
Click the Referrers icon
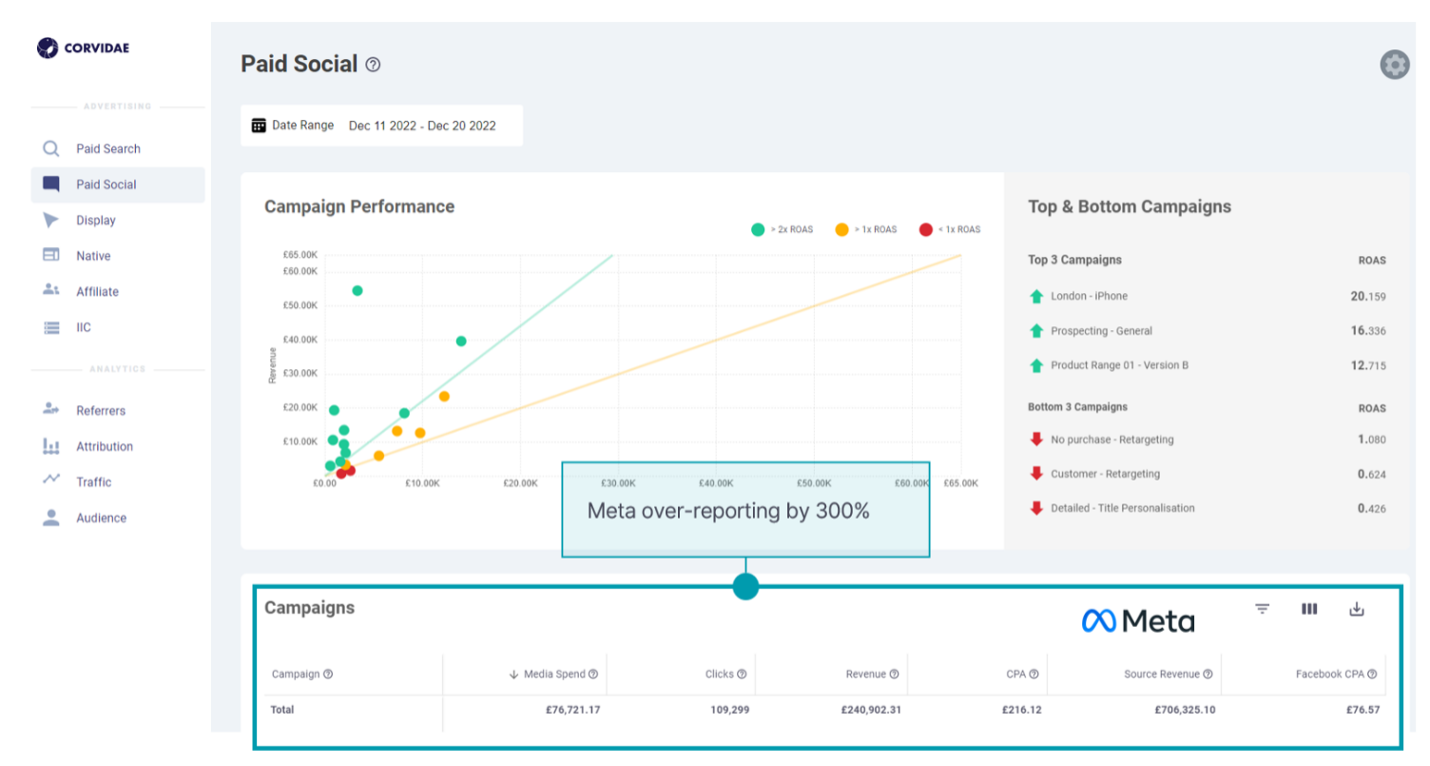51,410
